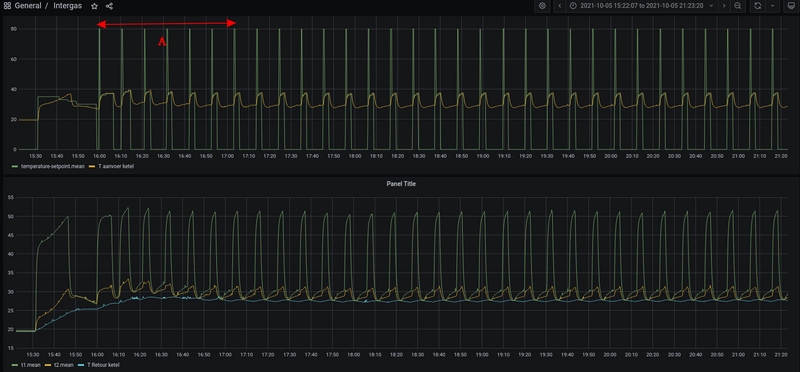Image resolution: width=800 pixels, height=372 pixels.
Task: Open dashboard settings gear icon
Action: pyautogui.click(x=542, y=6)
